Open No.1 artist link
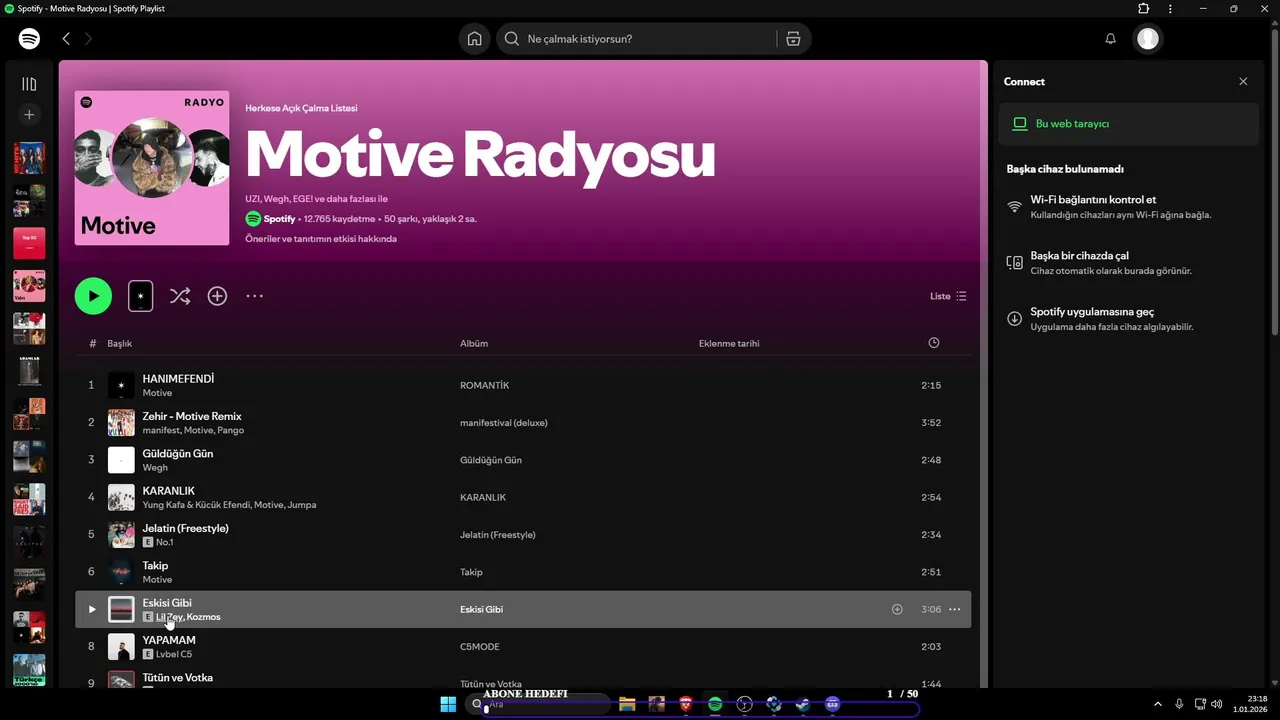Image resolution: width=1280 pixels, height=720 pixels. tap(165, 542)
